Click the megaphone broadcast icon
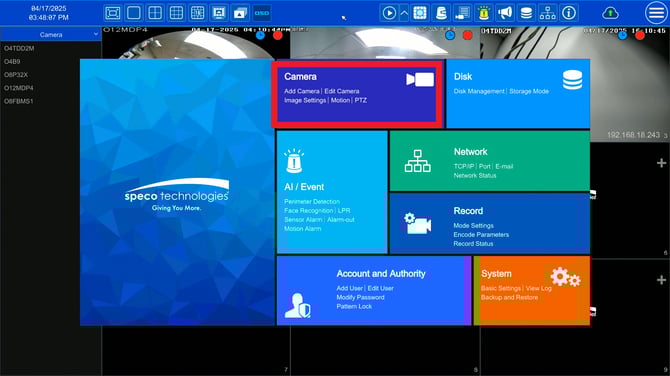This screenshot has height=376, width=670. click(505, 13)
